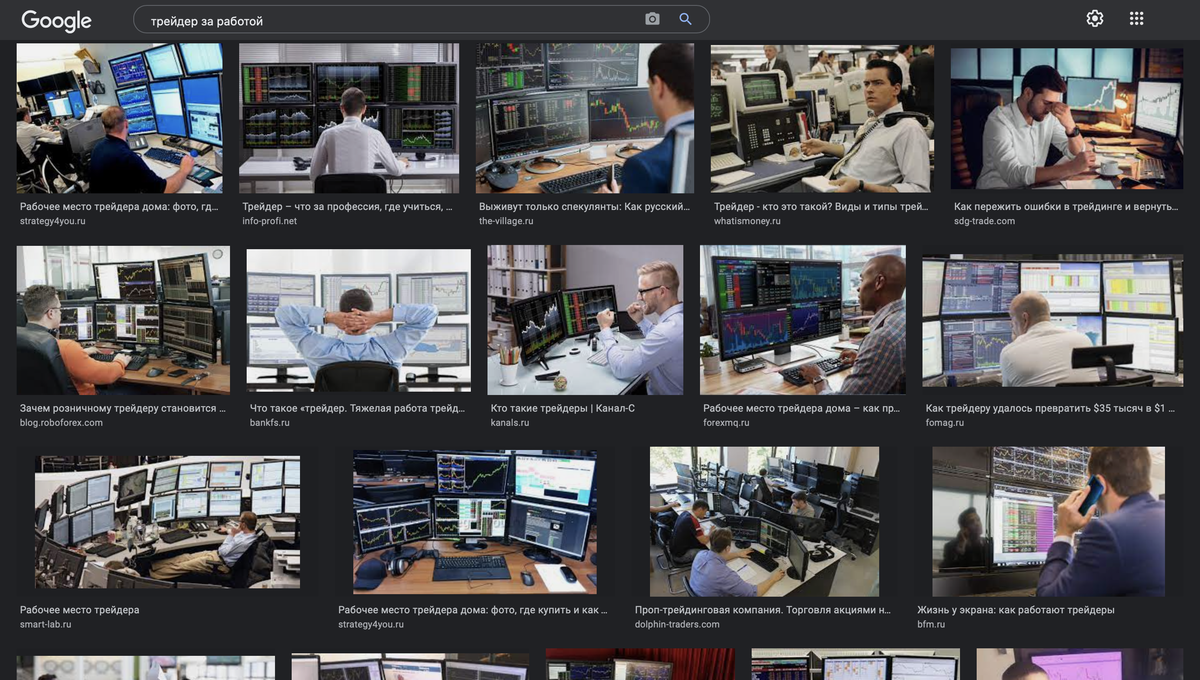The height and width of the screenshot is (680, 1200).
Task: Click title 'Проп-трейдинговая компания. Торговля акциями'
Action: tap(763, 610)
